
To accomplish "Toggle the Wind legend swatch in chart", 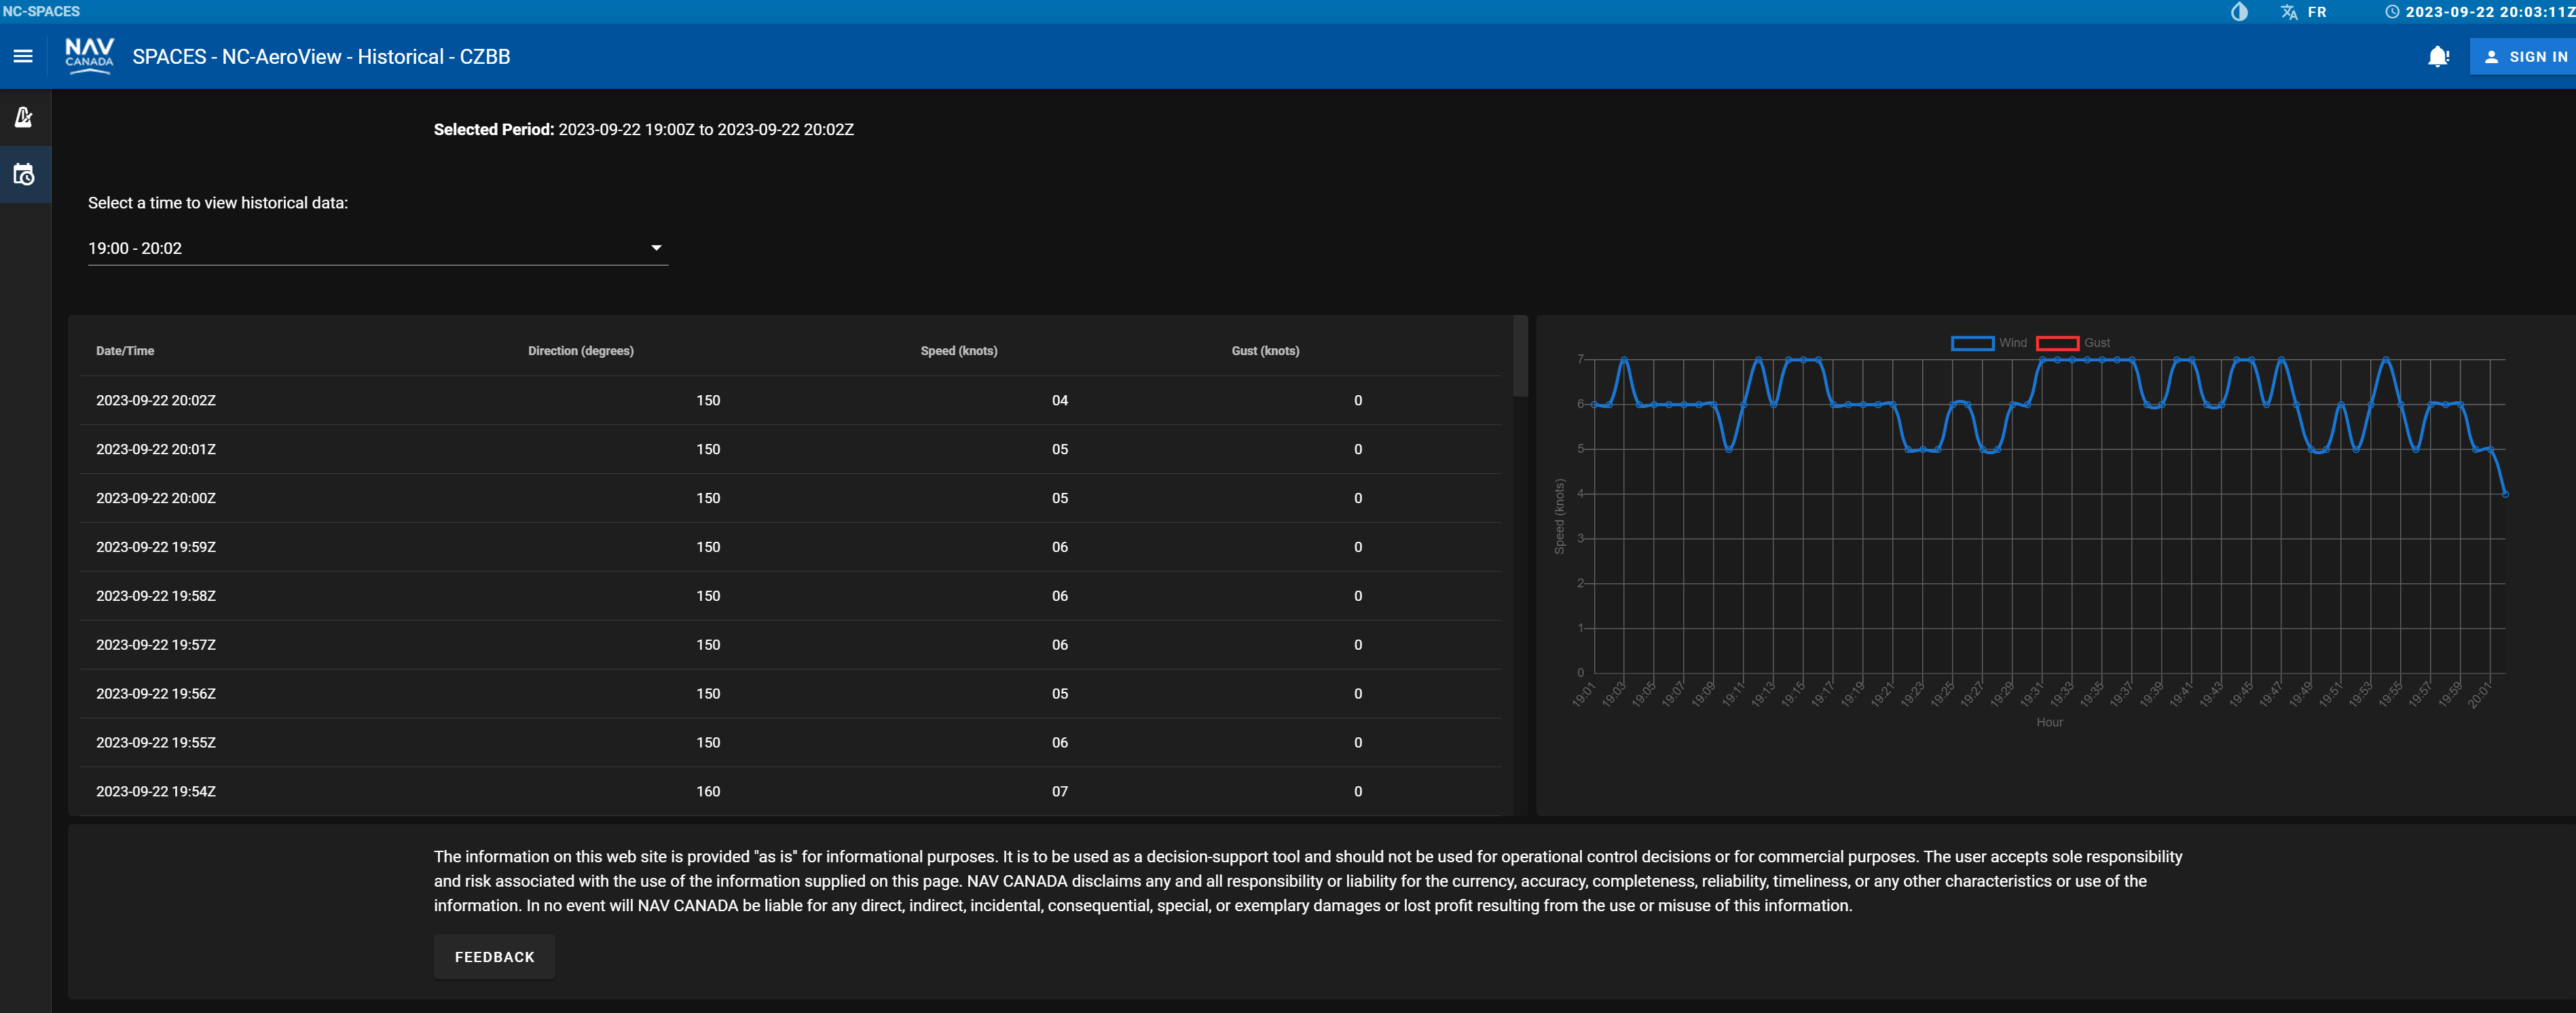I will coord(1972,343).
